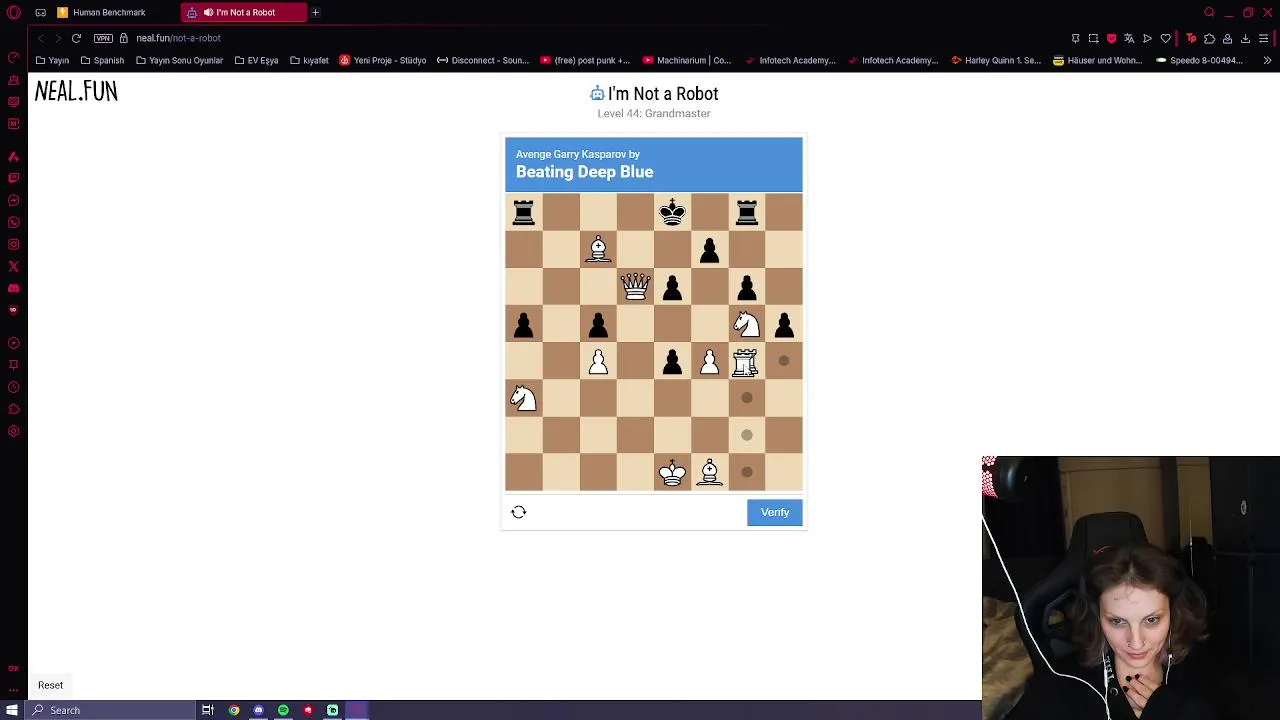This screenshot has height=720, width=1280.
Task: Open the kıyafet bookmarks folder
Action: click(309, 60)
